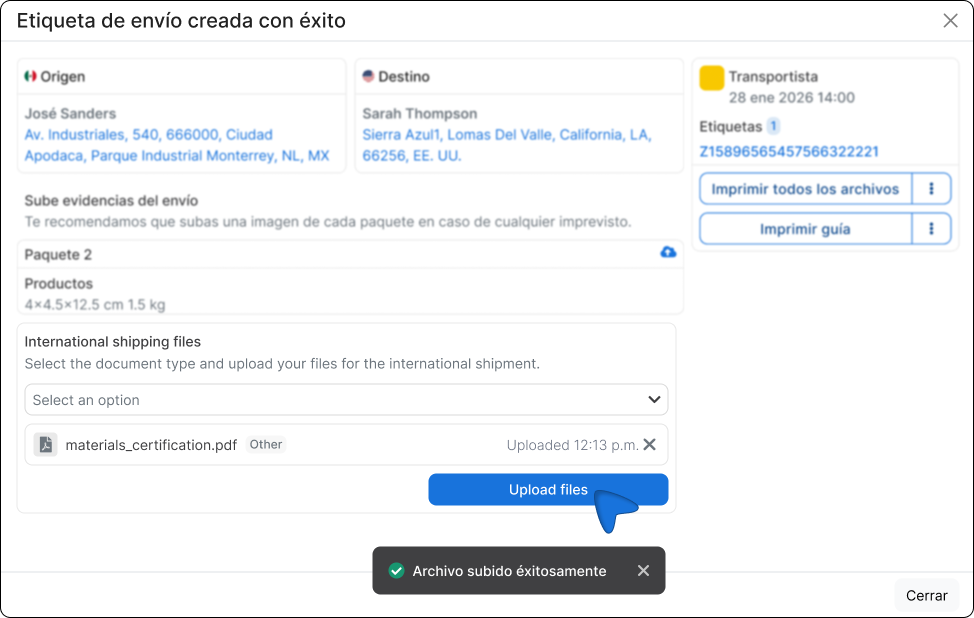This screenshot has height=618, width=974.
Task: Click the PDF file icon
Action: [x=45, y=445]
